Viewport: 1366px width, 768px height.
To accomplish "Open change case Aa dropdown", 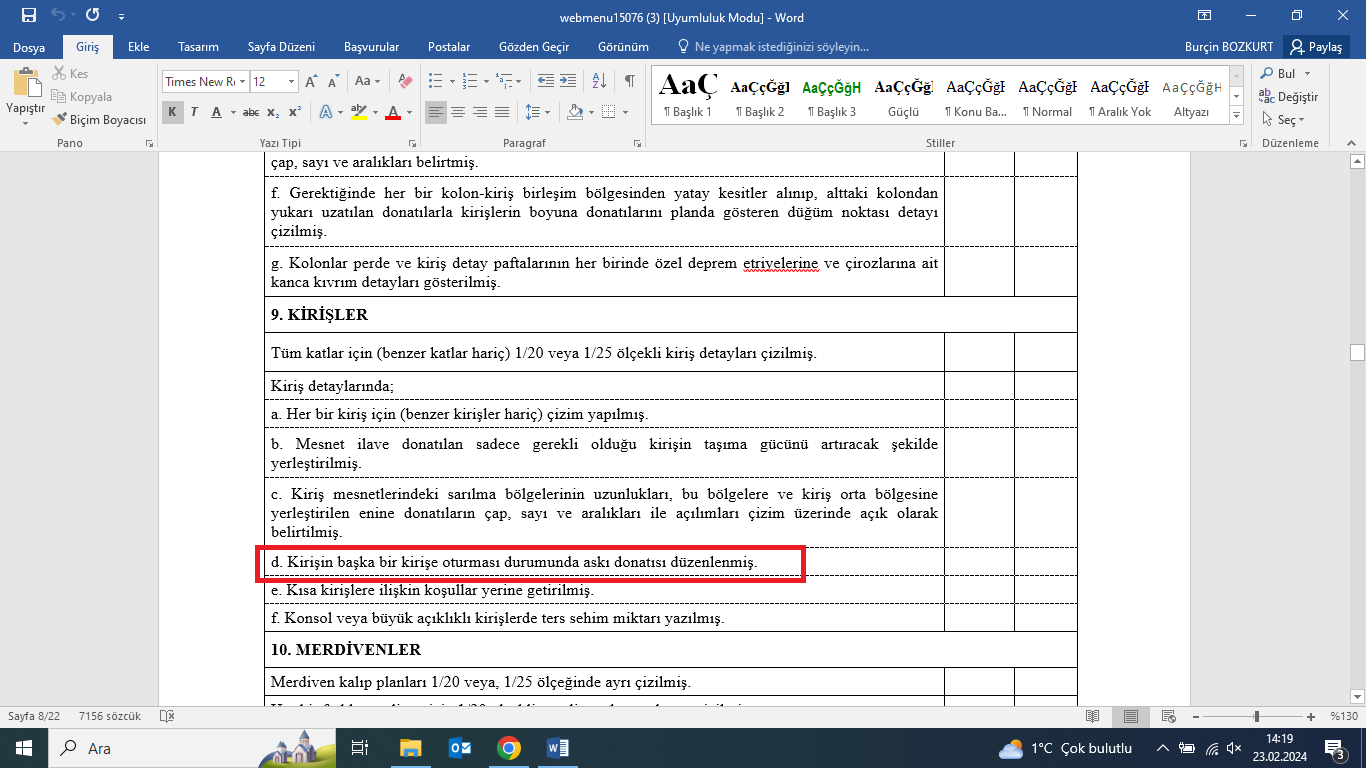I will tap(367, 82).
